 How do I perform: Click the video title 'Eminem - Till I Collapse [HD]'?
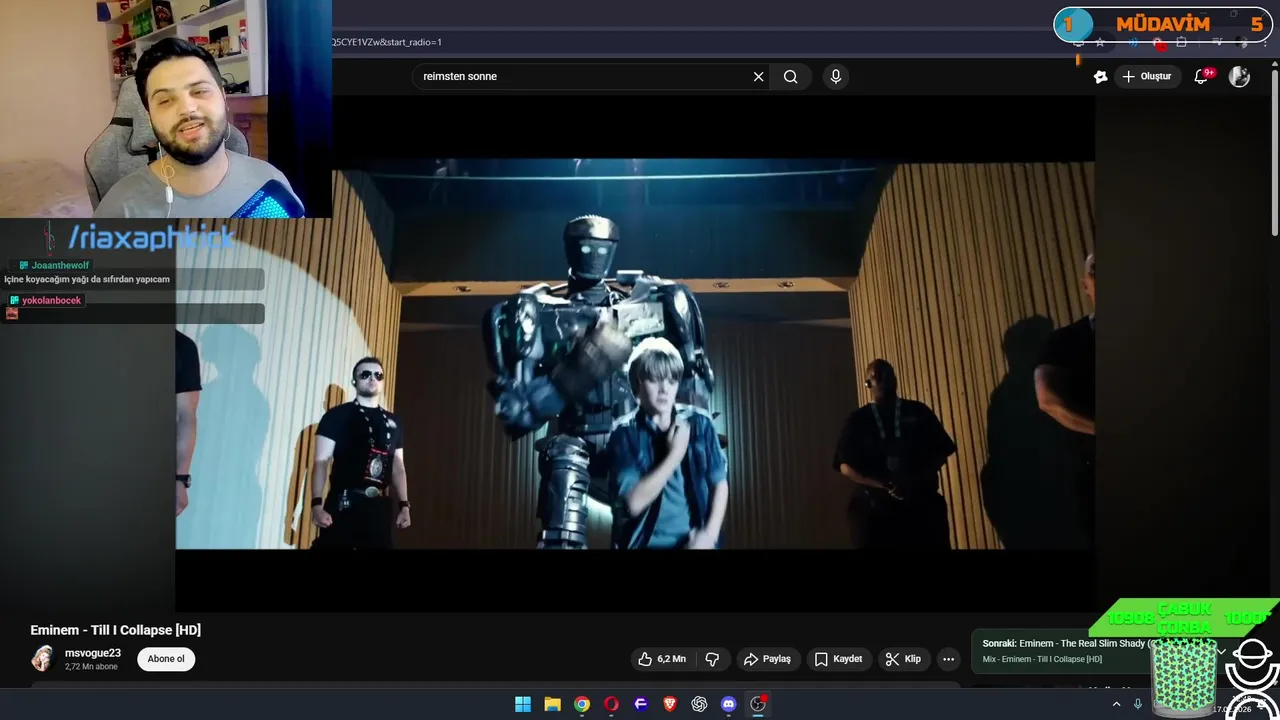pyautogui.click(x=116, y=630)
